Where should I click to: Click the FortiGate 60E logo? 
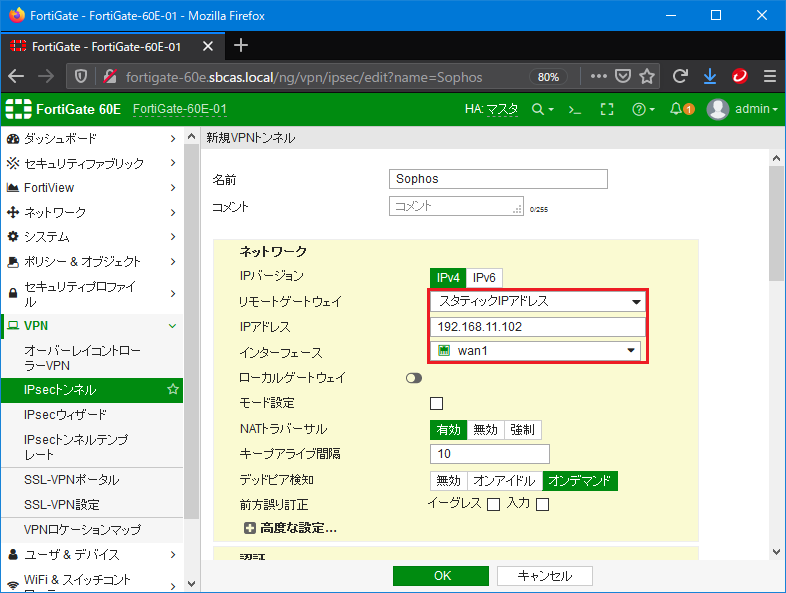click(63, 109)
